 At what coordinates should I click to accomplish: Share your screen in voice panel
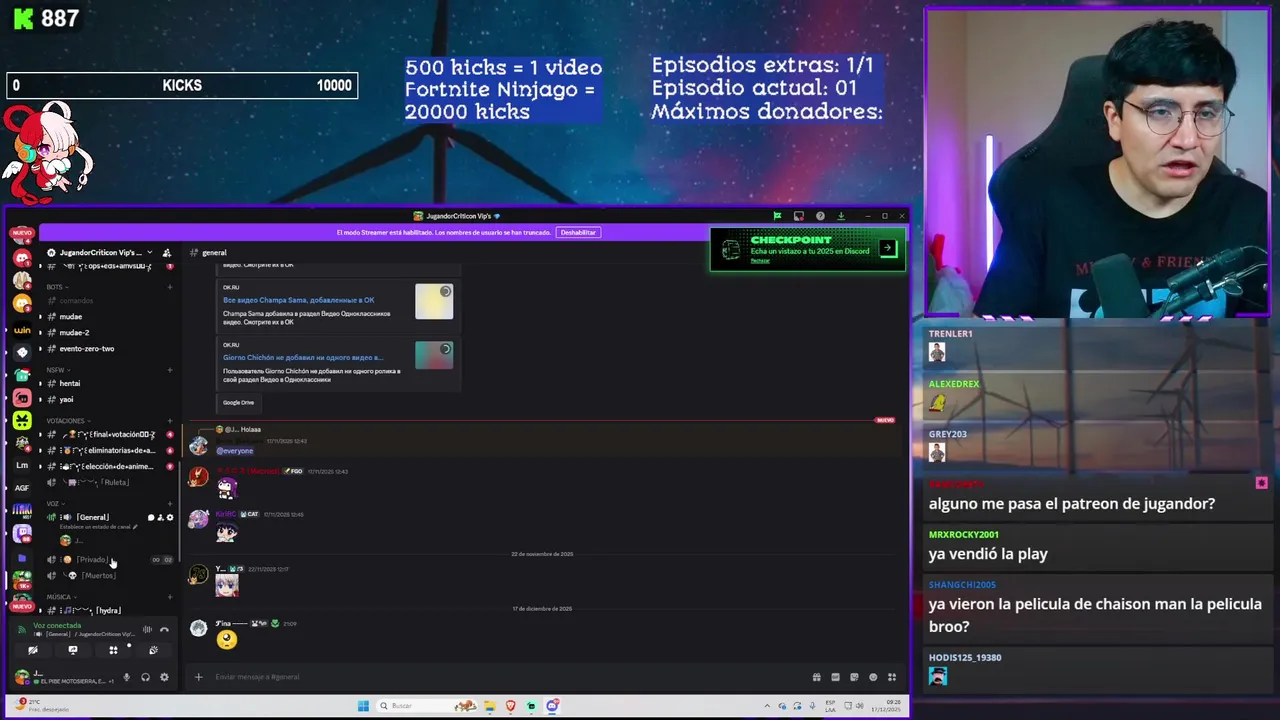(x=73, y=650)
